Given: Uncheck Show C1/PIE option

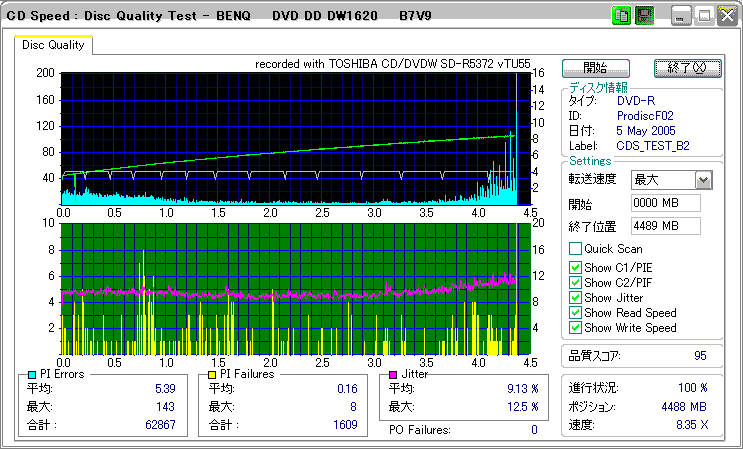Looking at the screenshot, I should pyautogui.click(x=575, y=266).
